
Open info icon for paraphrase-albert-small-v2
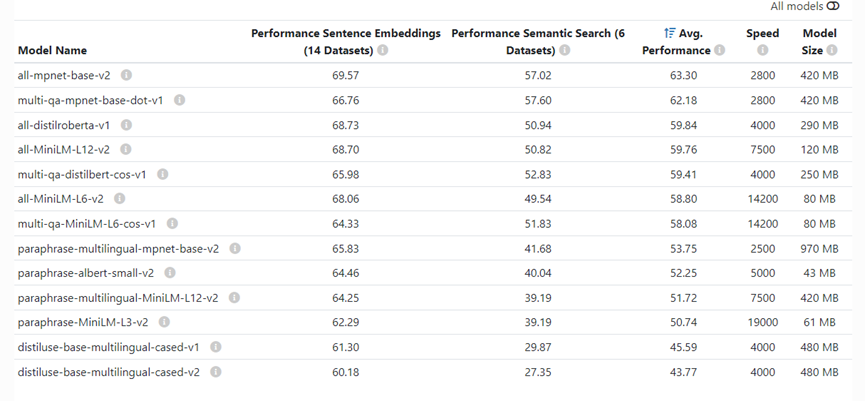(170, 272)
